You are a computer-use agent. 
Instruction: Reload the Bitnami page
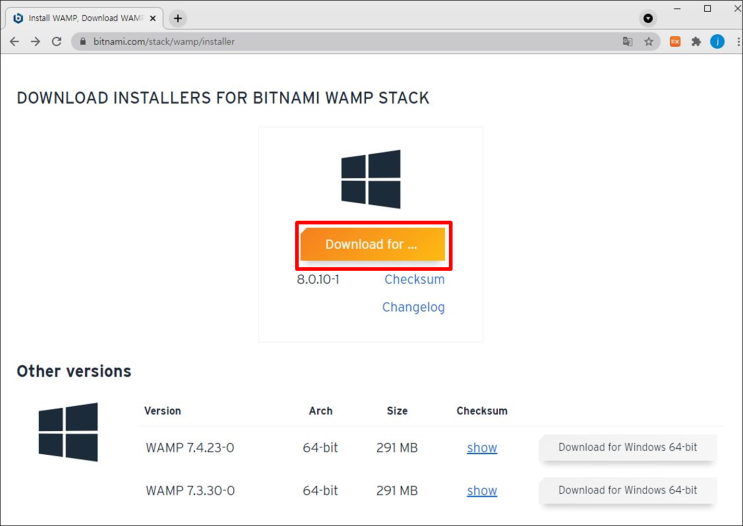pyautogui.click(x=56, y=42)
